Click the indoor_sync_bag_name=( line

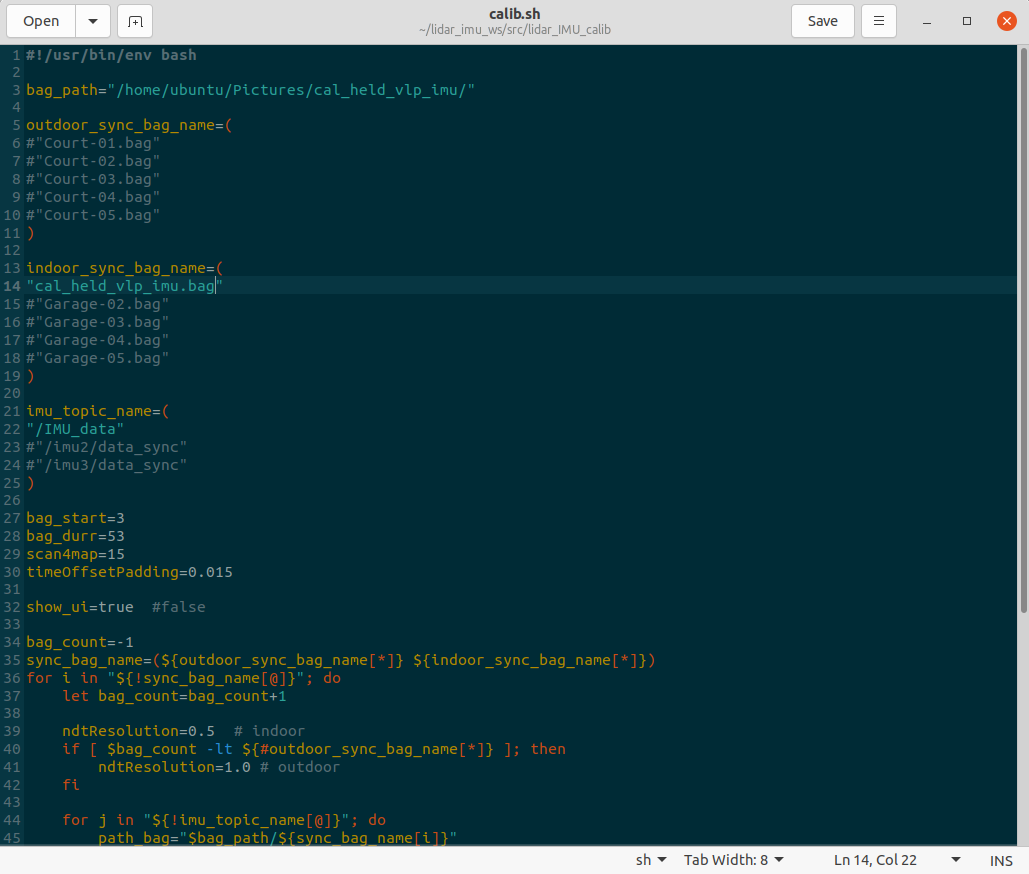tap(125, 268)
